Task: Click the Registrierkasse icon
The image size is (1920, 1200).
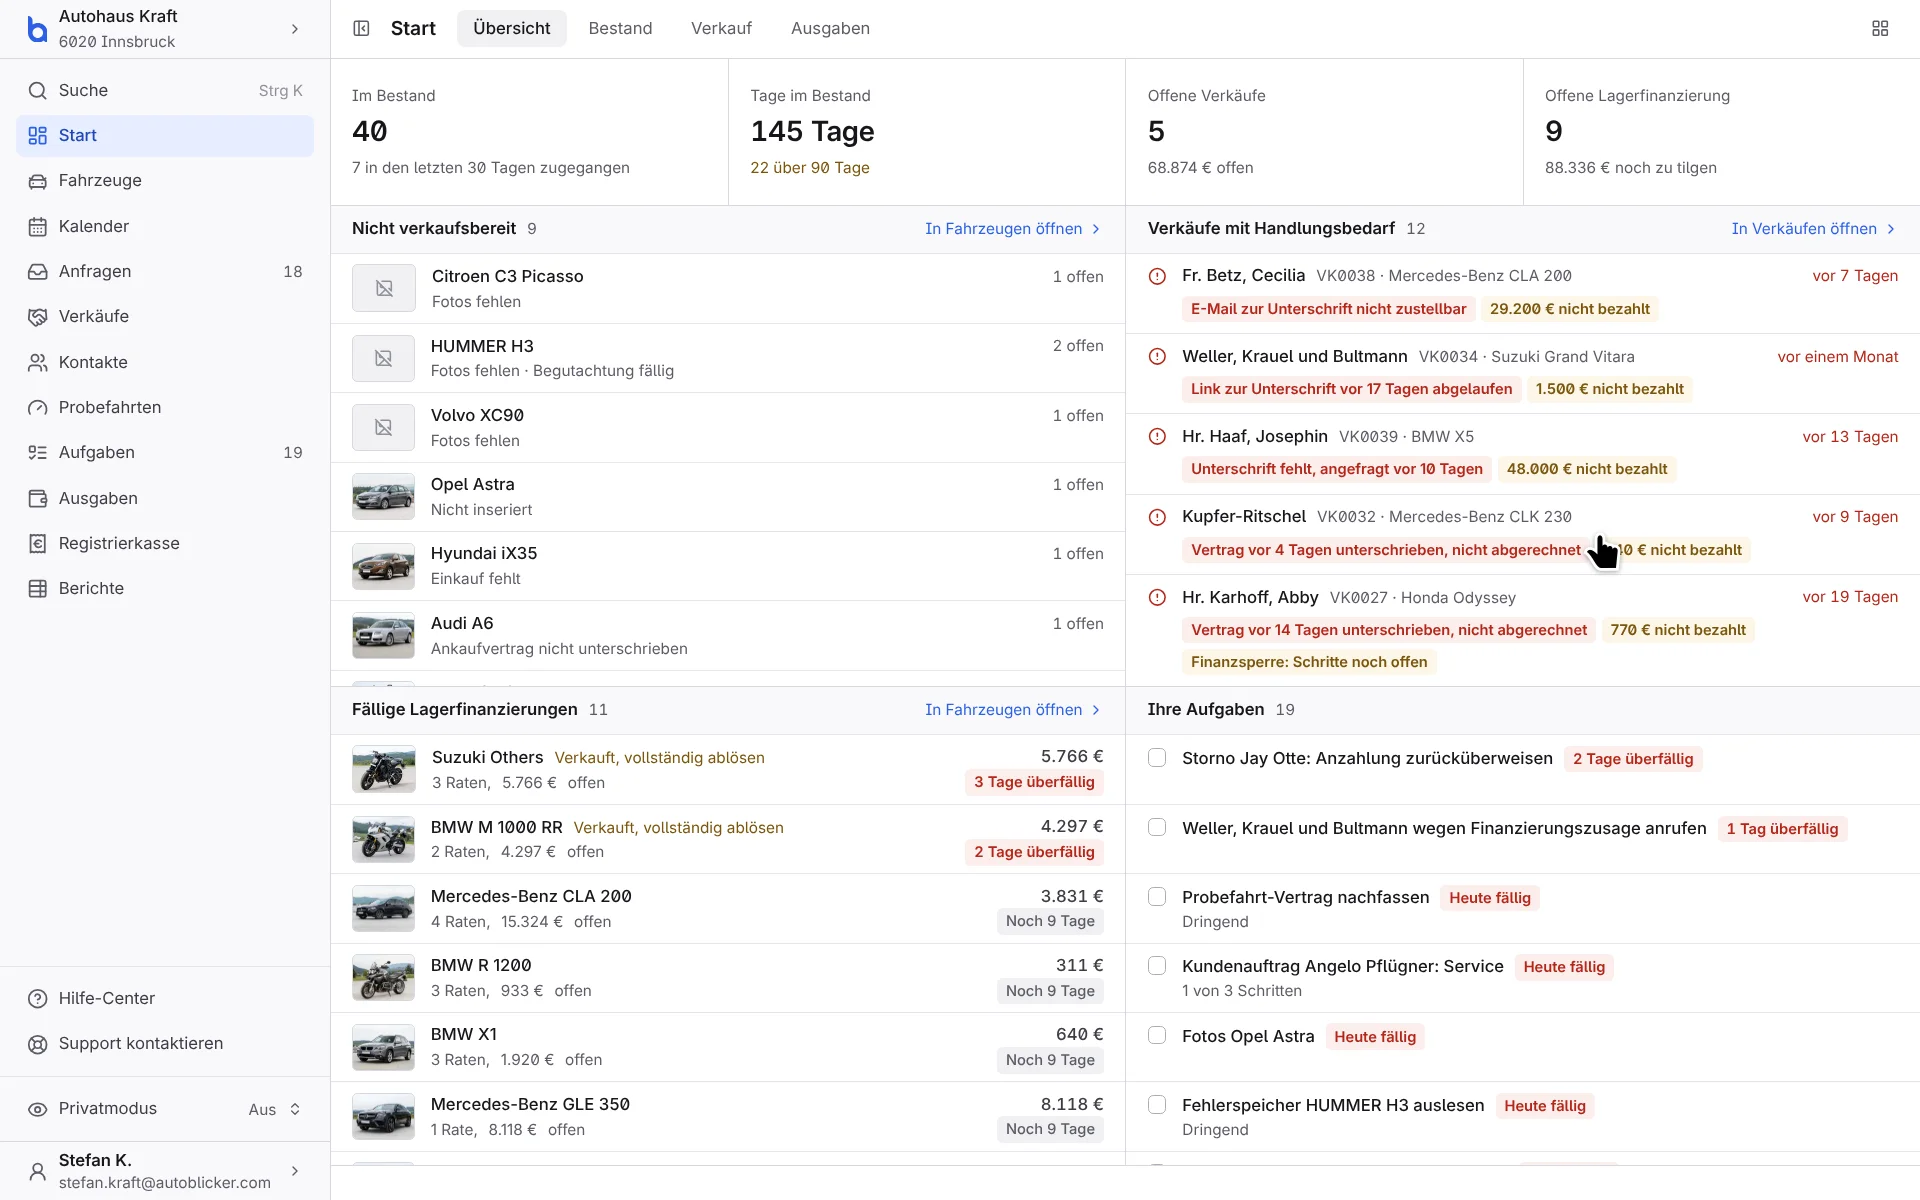Action: click(x=37, y=543)
